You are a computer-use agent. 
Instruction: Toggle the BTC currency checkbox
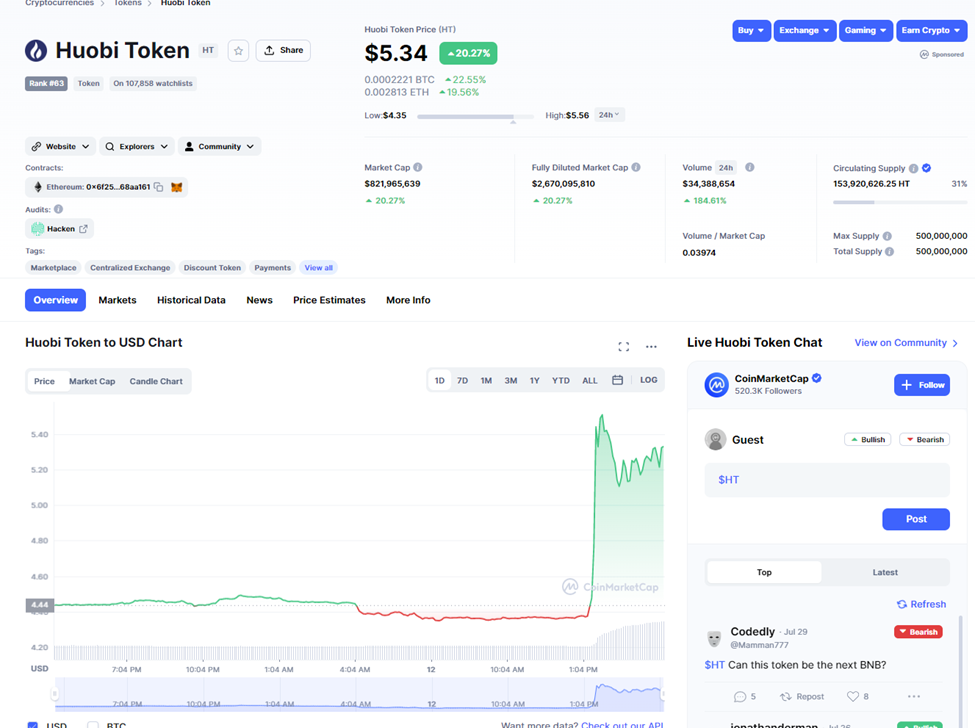click(x=93, y=725)
